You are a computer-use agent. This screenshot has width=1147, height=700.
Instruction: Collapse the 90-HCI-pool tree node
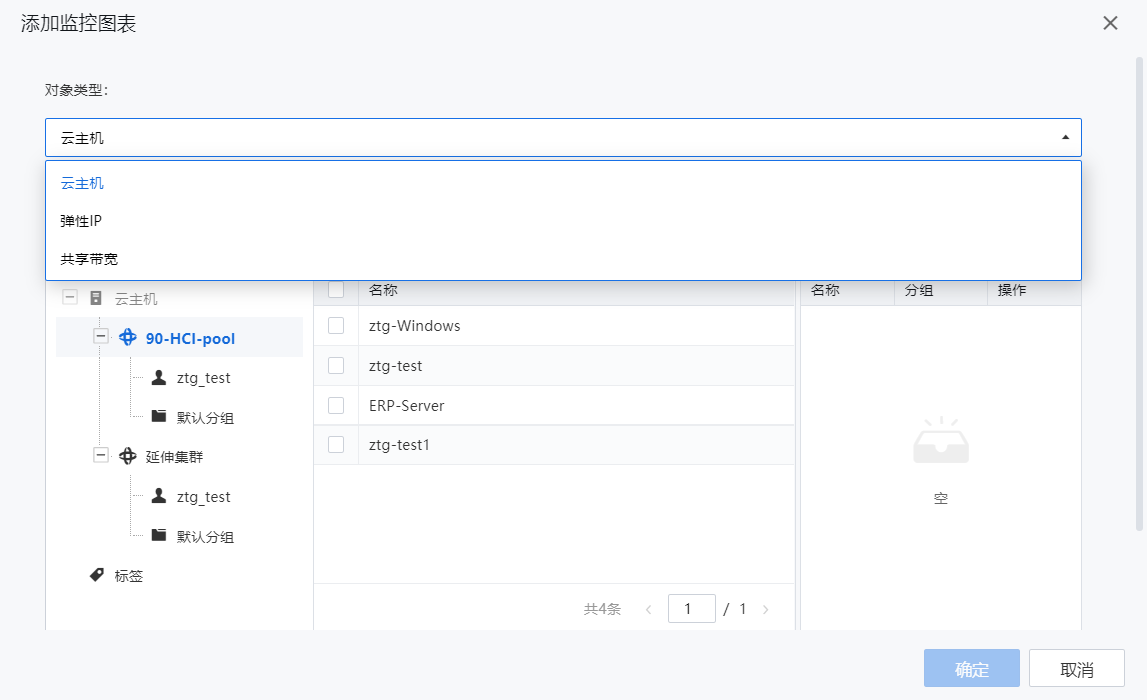pos(100,337)
